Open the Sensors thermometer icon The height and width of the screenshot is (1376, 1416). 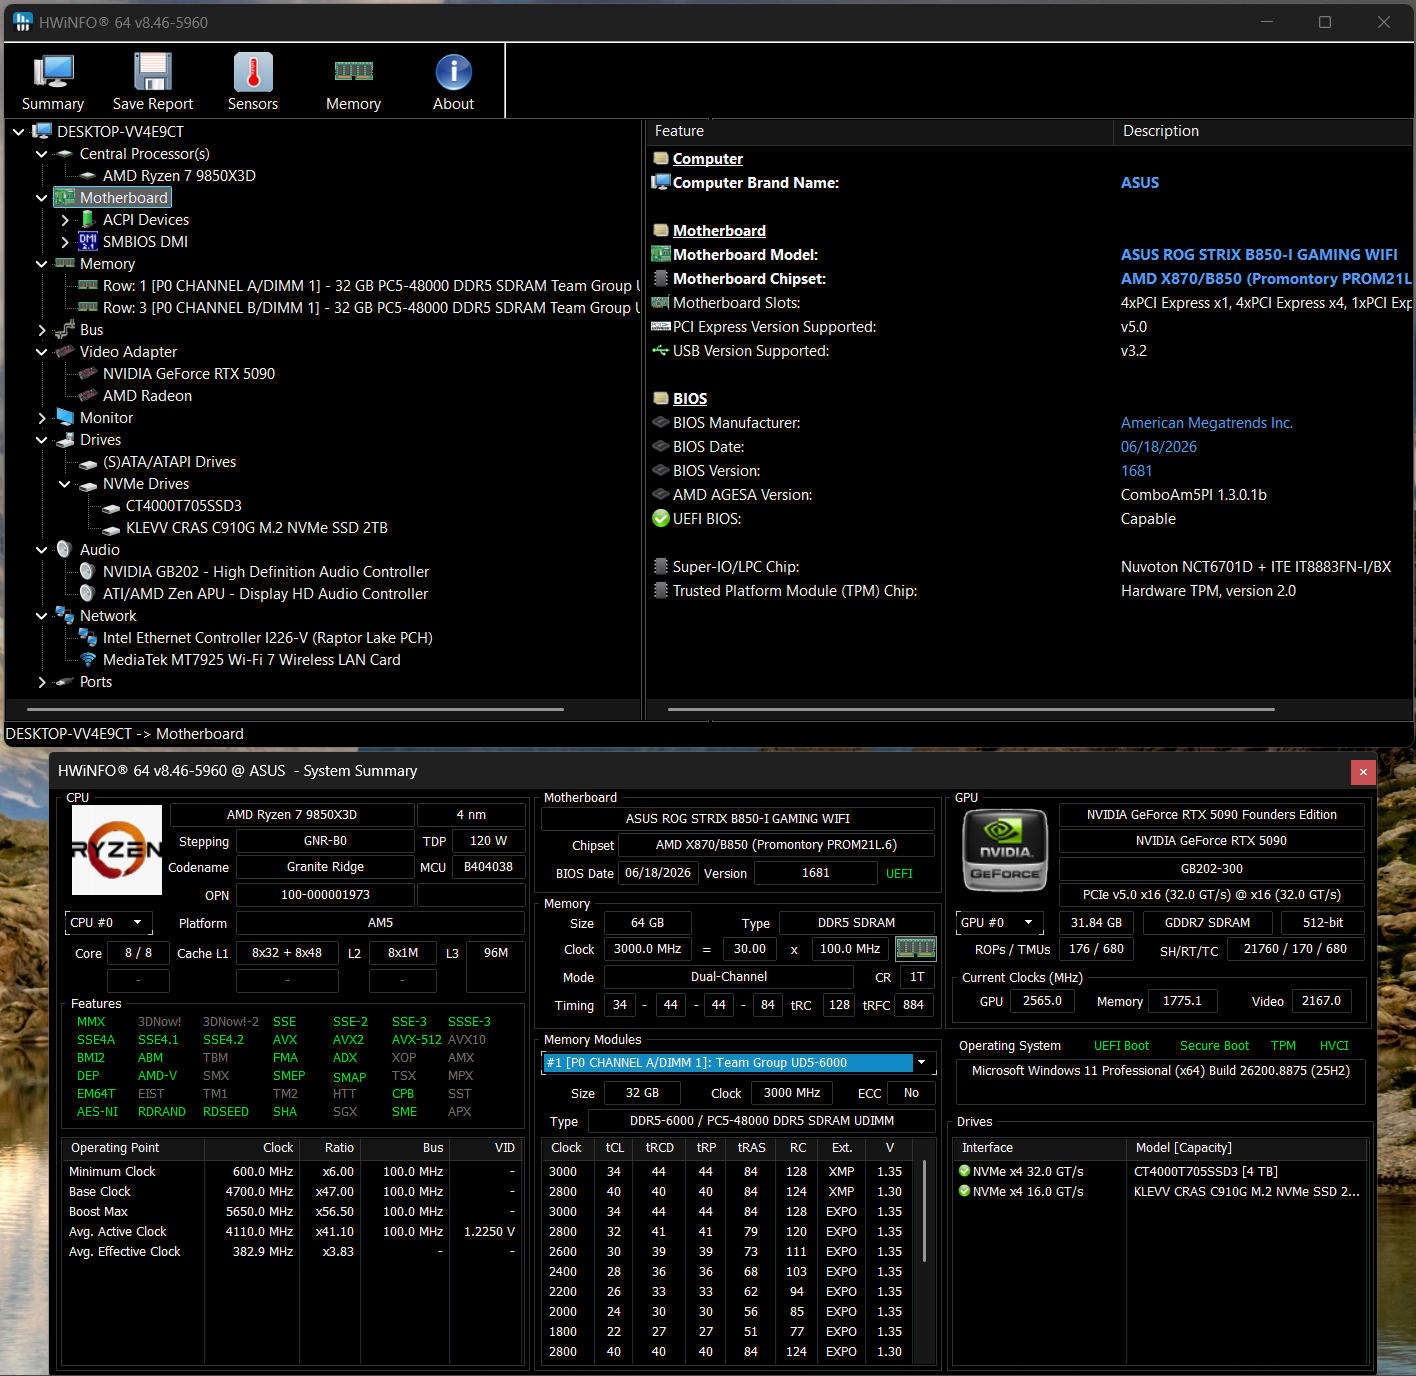pyautogui.click(x=253, y=72)
